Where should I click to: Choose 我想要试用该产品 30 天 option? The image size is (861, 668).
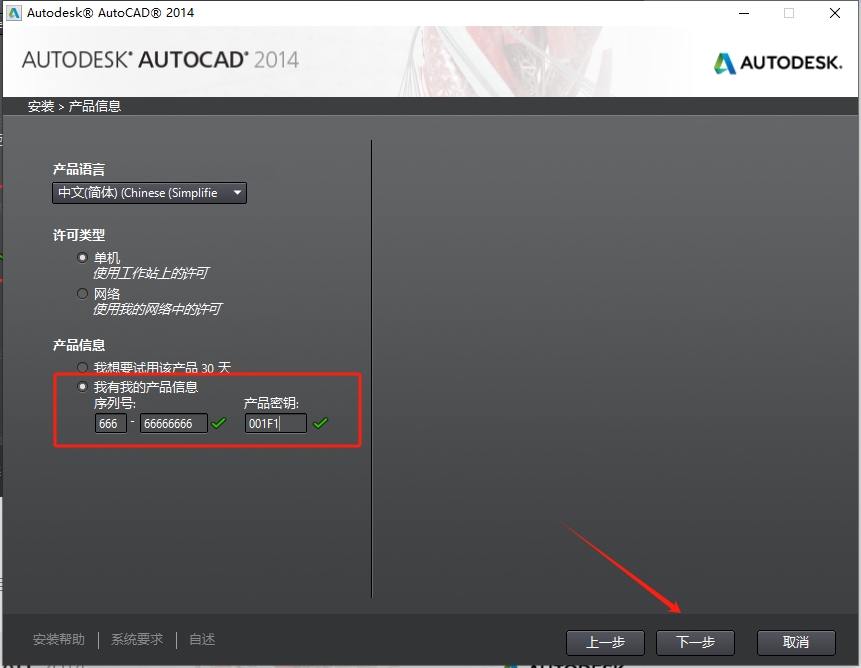(x=82, y=366)
